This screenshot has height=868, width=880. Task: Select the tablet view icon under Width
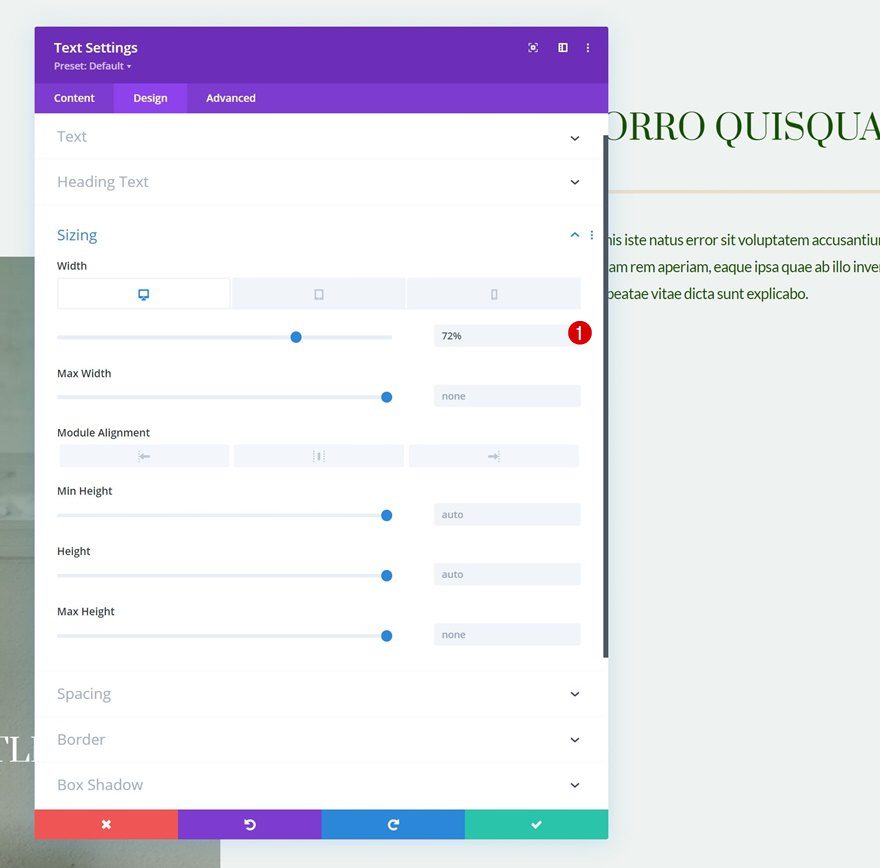[x=318, y=293]
